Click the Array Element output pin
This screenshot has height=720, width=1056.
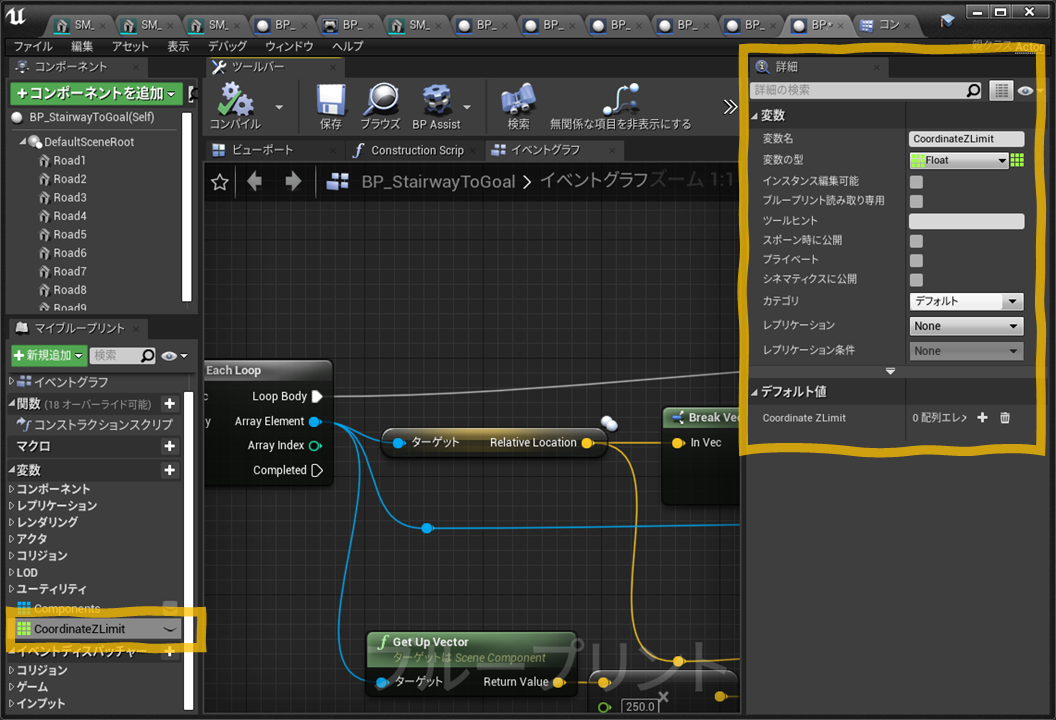point(315,422)
